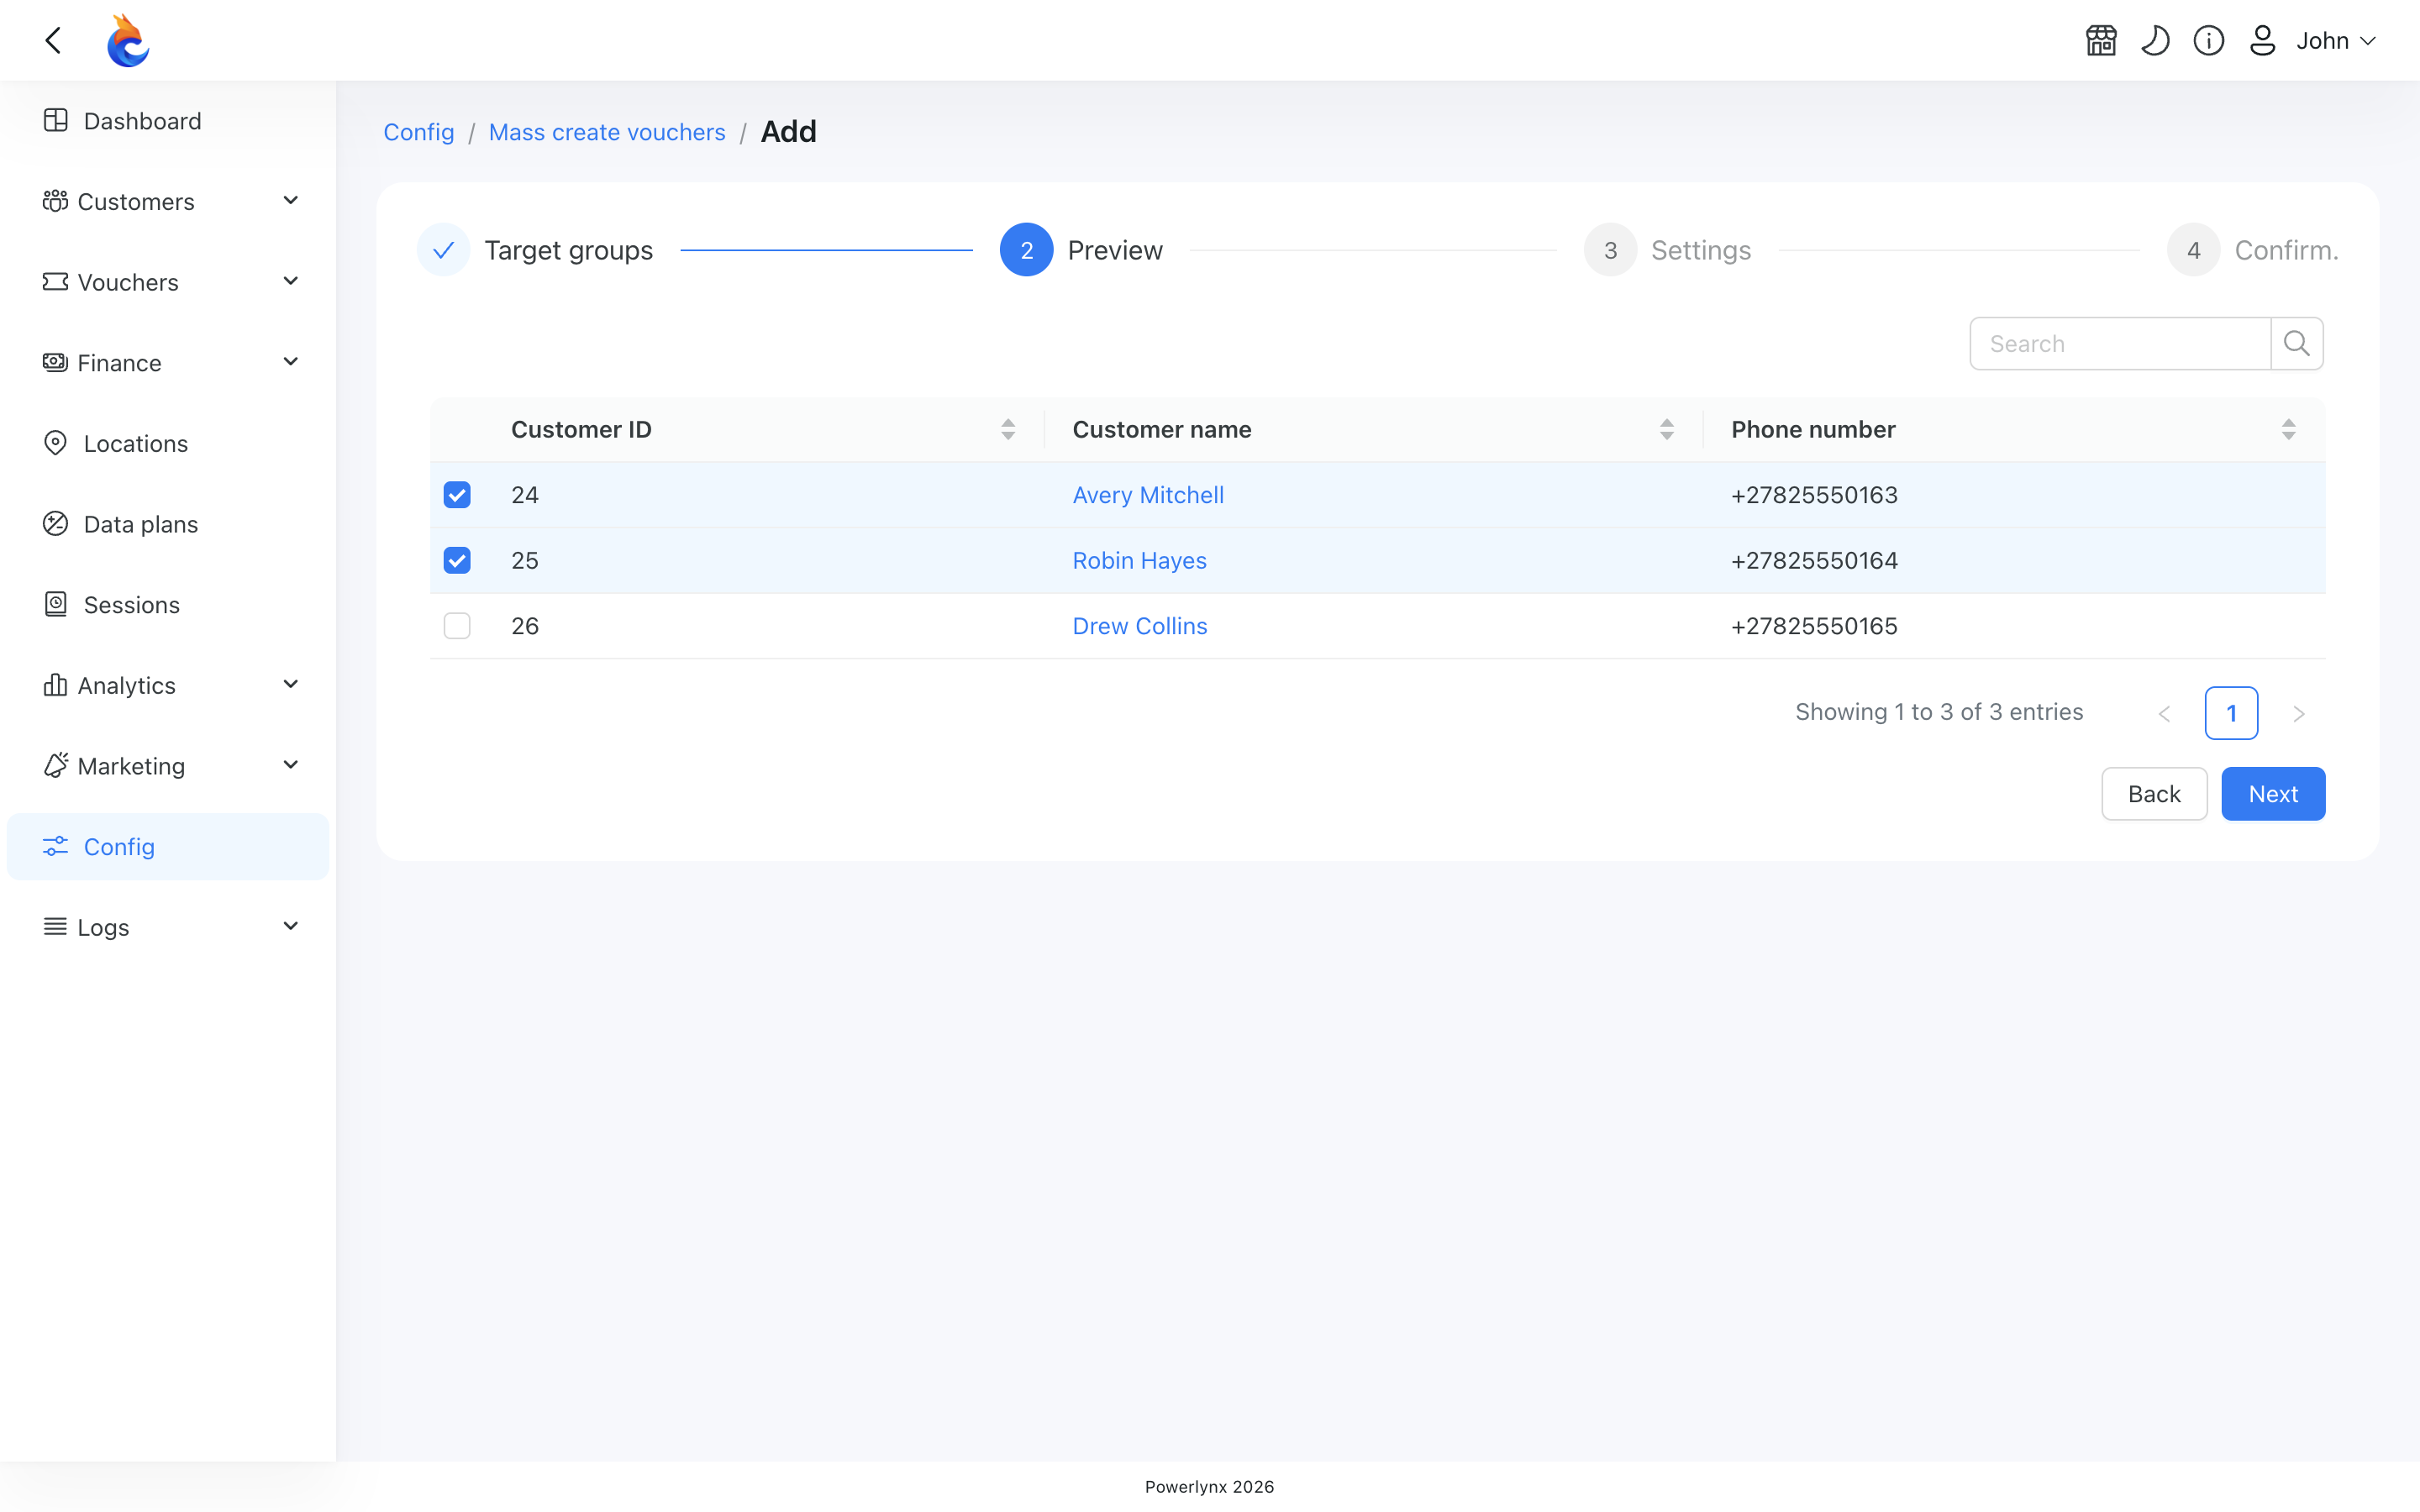Screen dimensions: 2420x1512
Task: Click the user profile icon
Action: pyautogui.click(x=2263, y=41)
